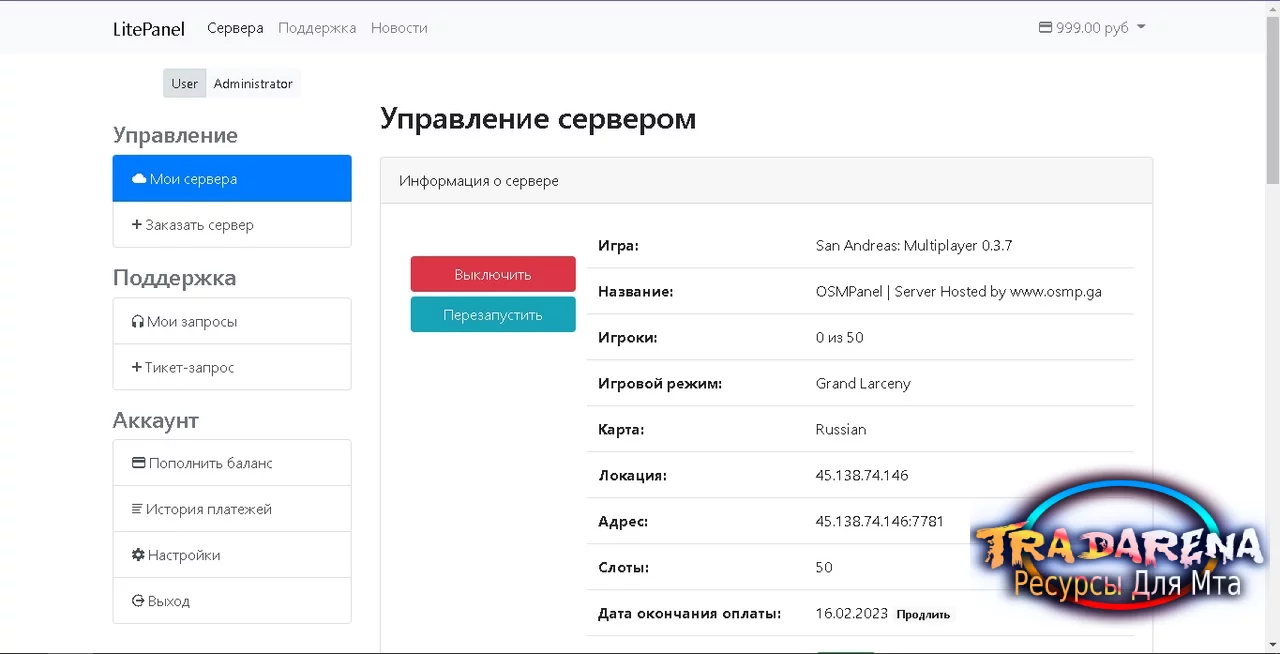Click the cloud icon beside Мои сервера
The image size is (1280, 654).
(139, 179)
